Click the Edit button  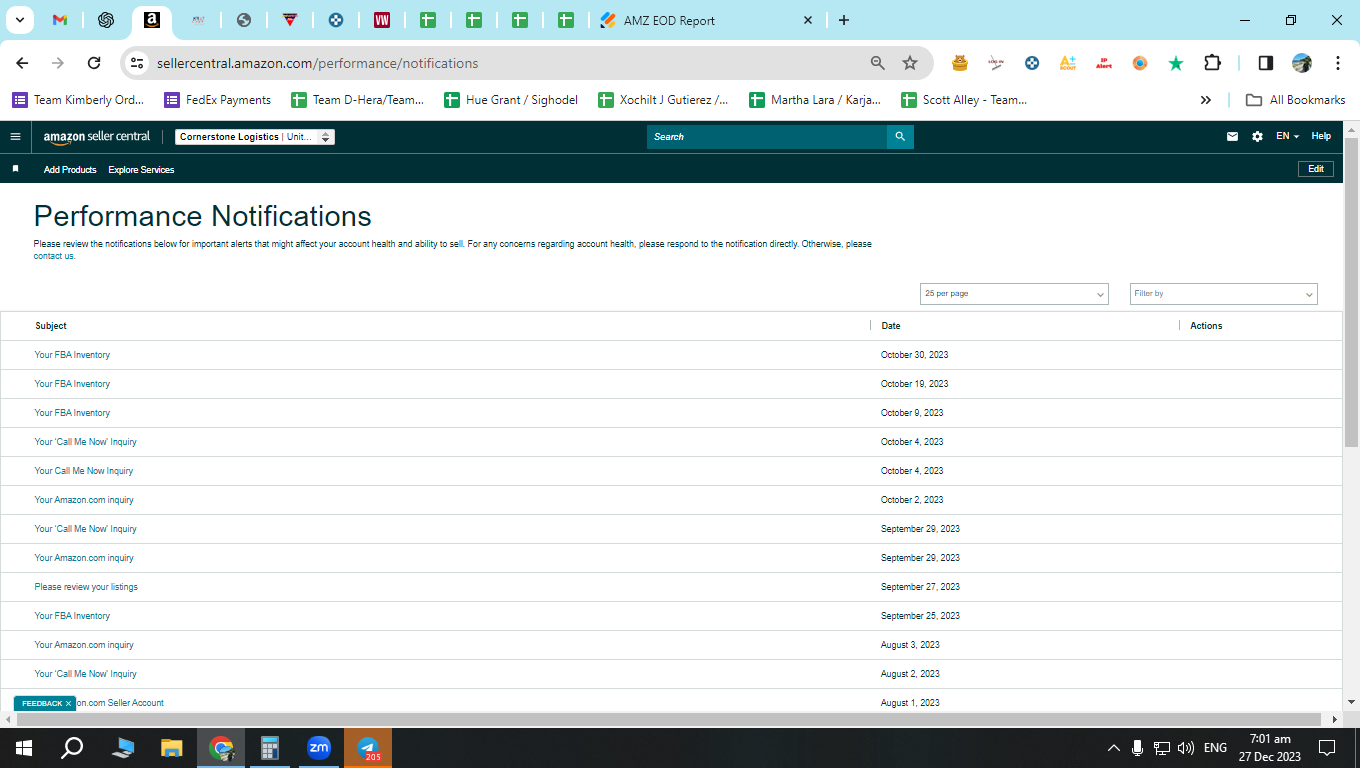click(1316, 169)
